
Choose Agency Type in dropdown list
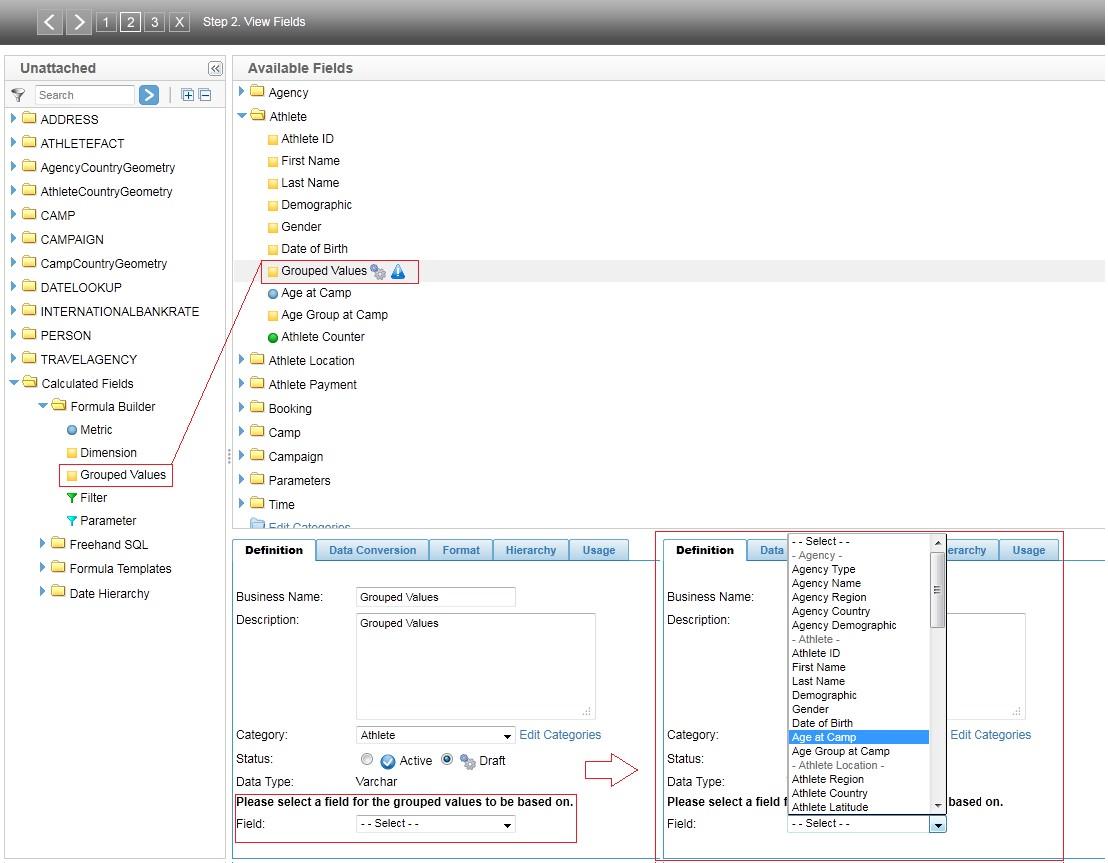pyautogui.click(x=858, y=569)
